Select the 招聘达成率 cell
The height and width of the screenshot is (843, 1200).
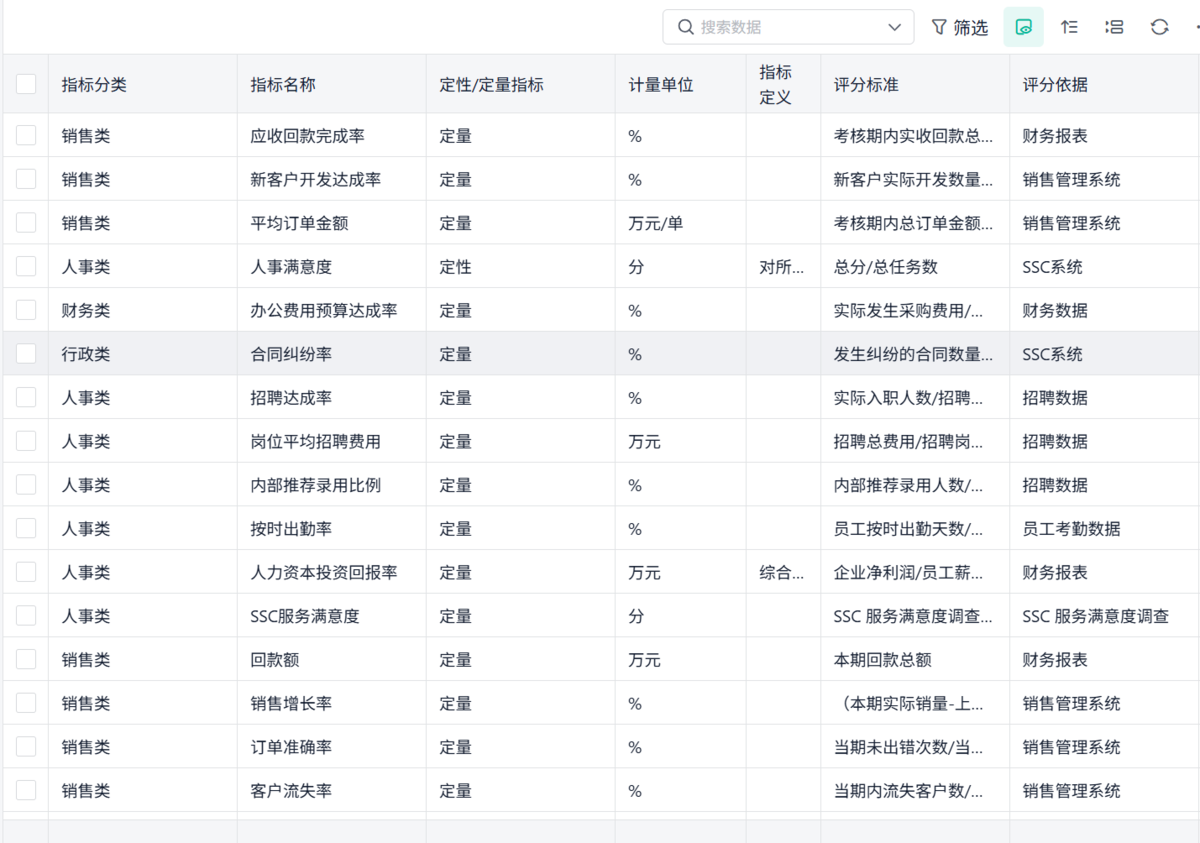tap(332, 397)
